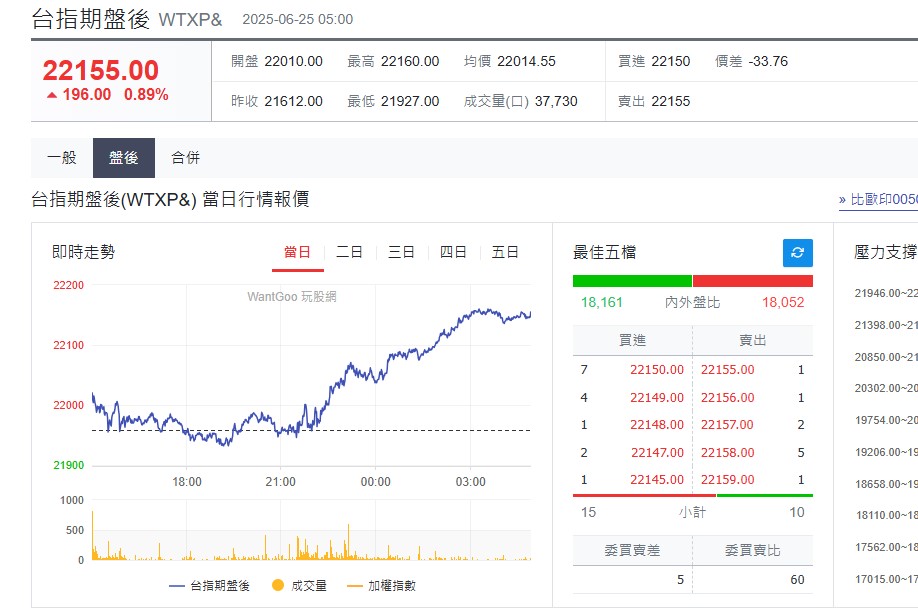Click support level row 21946.00
Viewport: 918px width, 612px height.
tap(886, 293)
